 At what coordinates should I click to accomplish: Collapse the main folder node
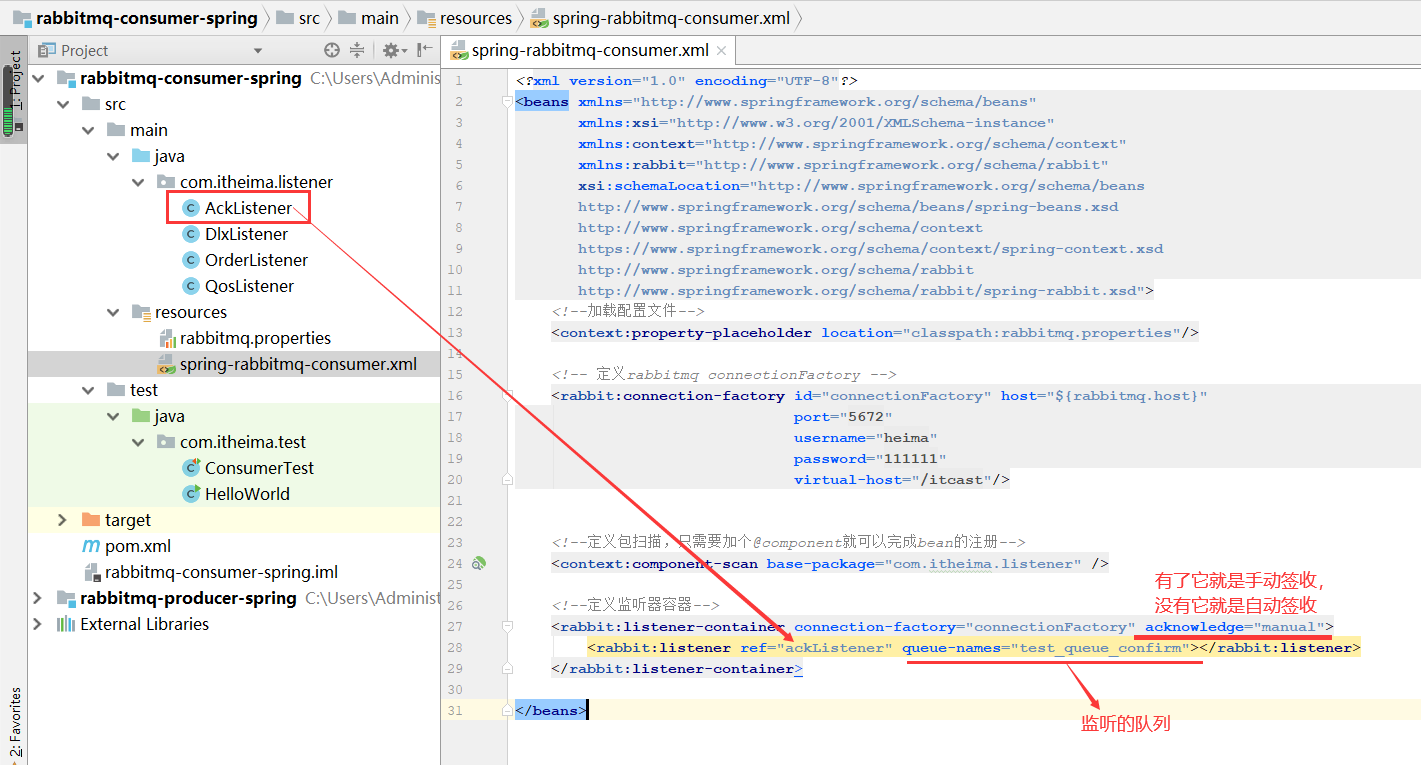click(x=88, y=130)
